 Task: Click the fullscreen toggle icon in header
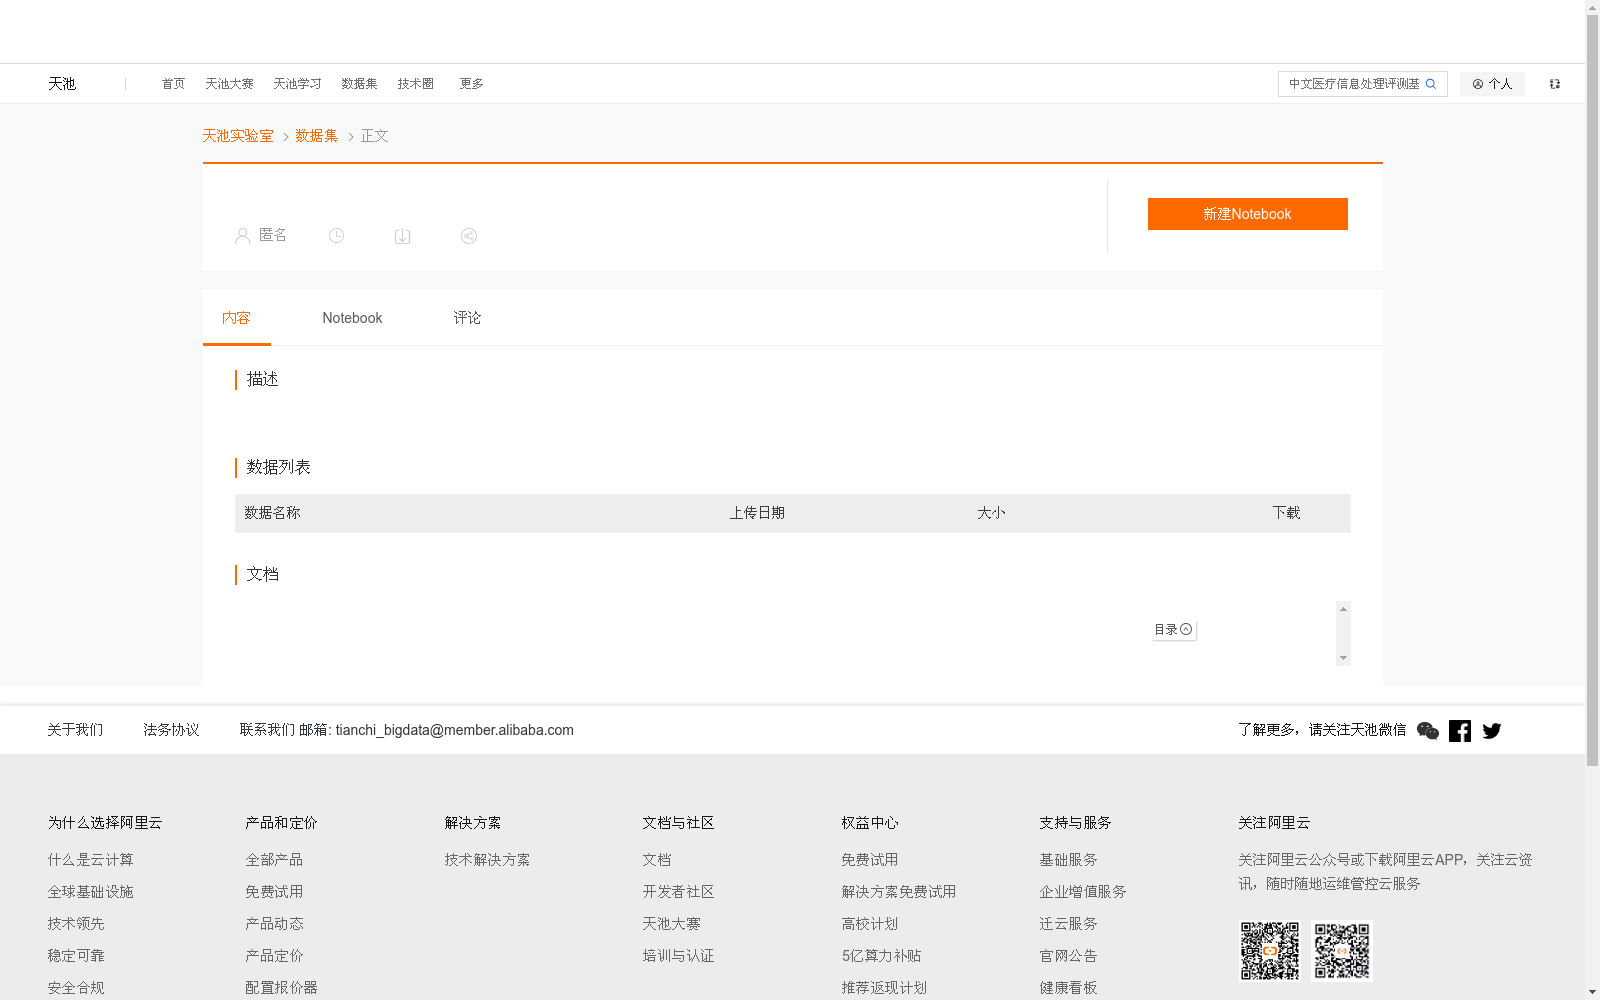pyautogui.click(x=1555, y=84)
